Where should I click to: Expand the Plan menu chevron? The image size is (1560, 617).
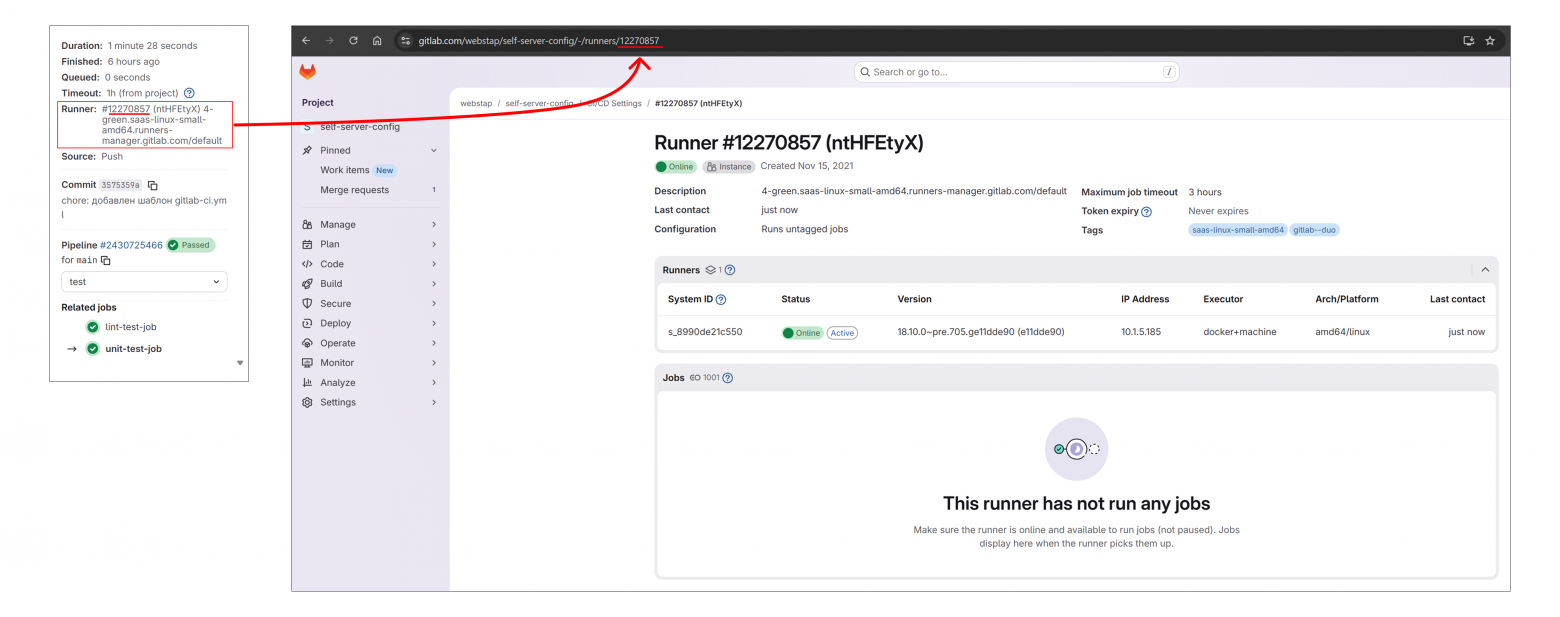(x=434, y=244)
